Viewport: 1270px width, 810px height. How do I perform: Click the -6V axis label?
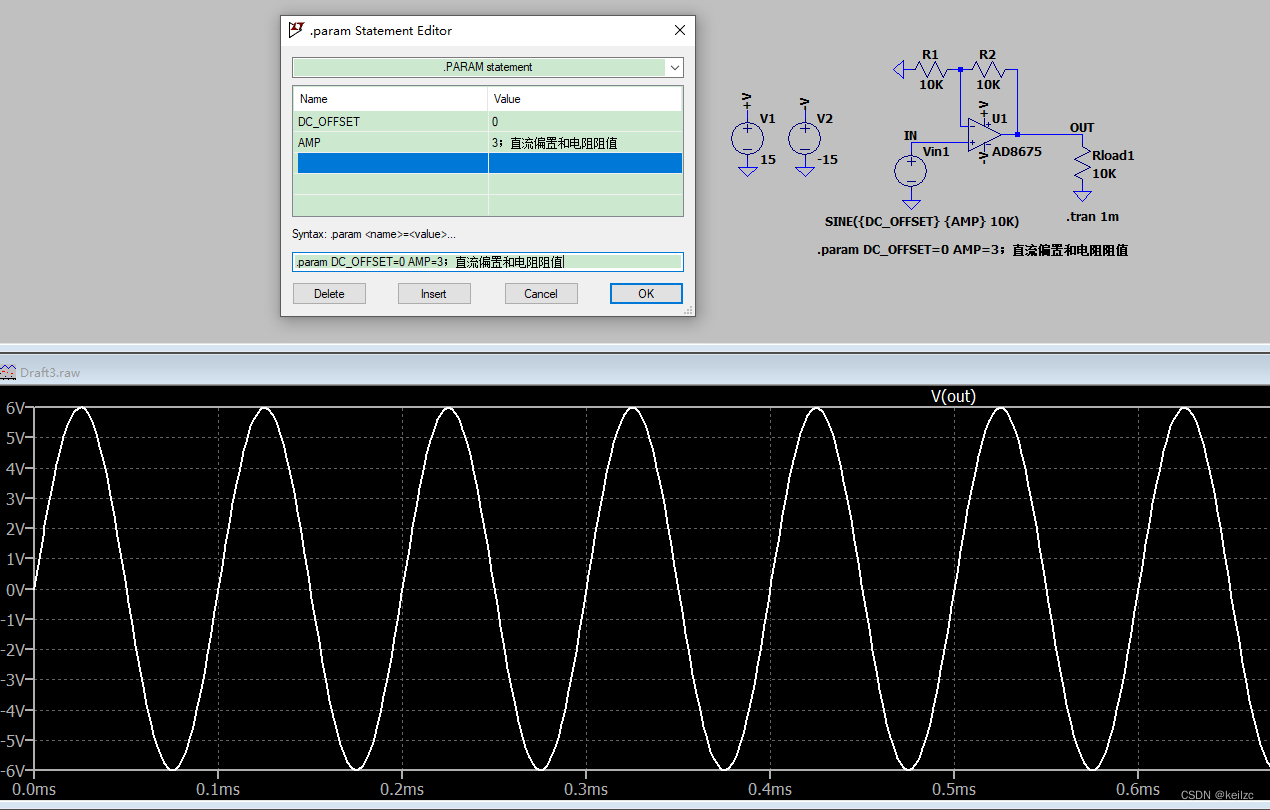pyautogui.click(x=13, y=770)
